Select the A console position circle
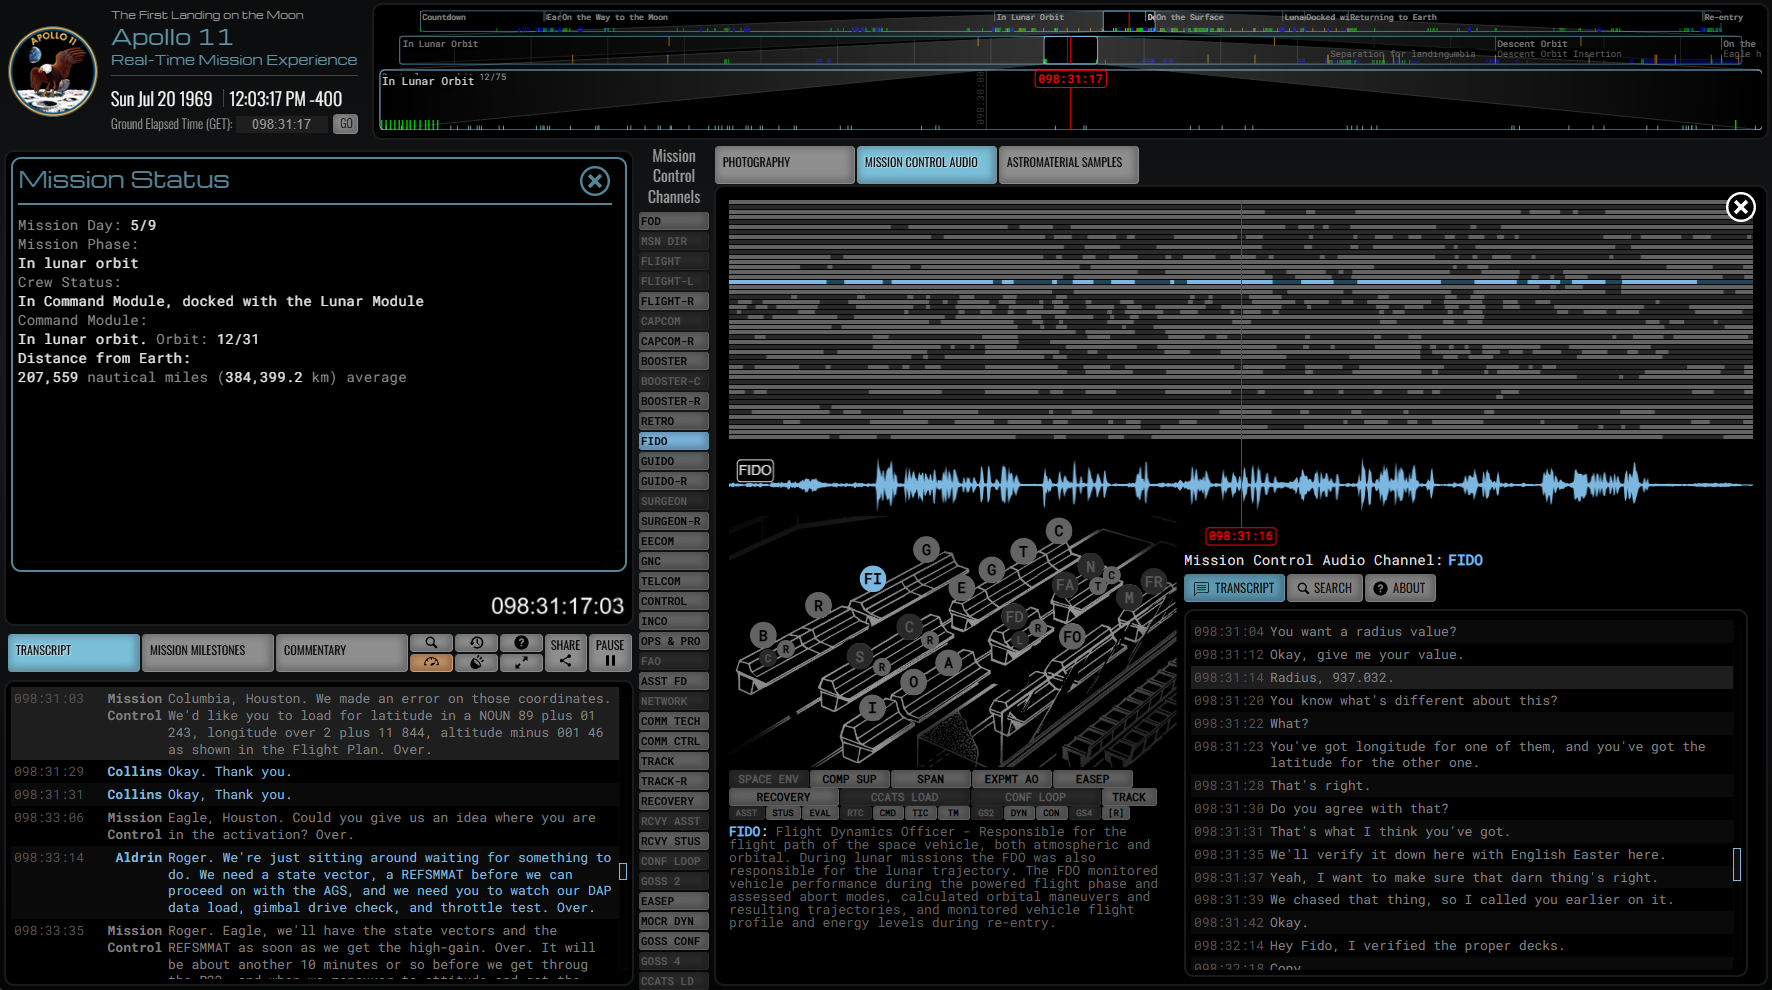The image size is (1772, 990). [x=948, y=662]
